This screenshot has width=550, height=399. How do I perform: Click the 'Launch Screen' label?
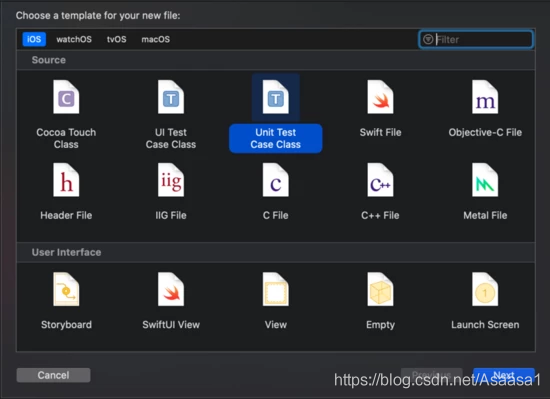click(485, 325)
